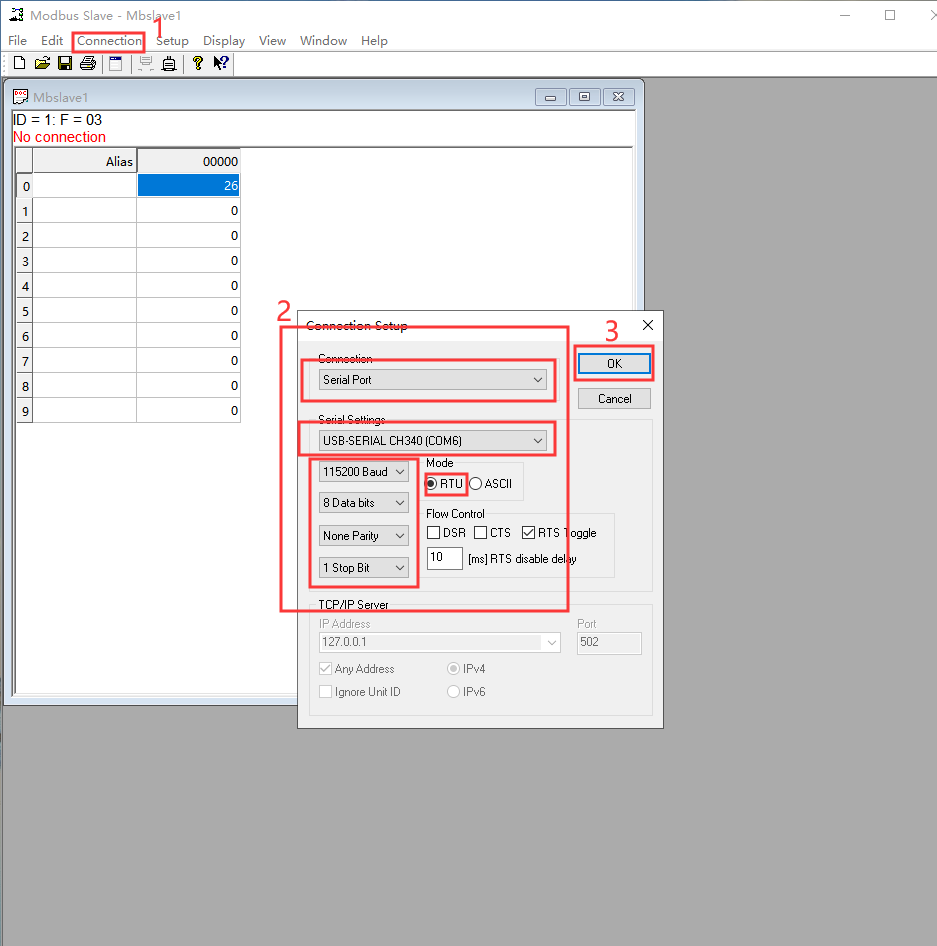
Task: Click the Print toolbar icon
Action: pyautogui.click(x=88, y=64)
